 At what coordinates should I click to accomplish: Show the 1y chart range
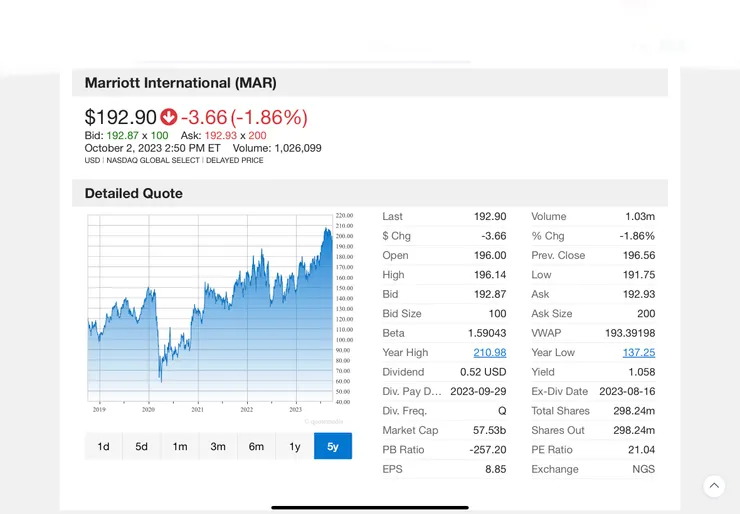[x=295, y=446]
